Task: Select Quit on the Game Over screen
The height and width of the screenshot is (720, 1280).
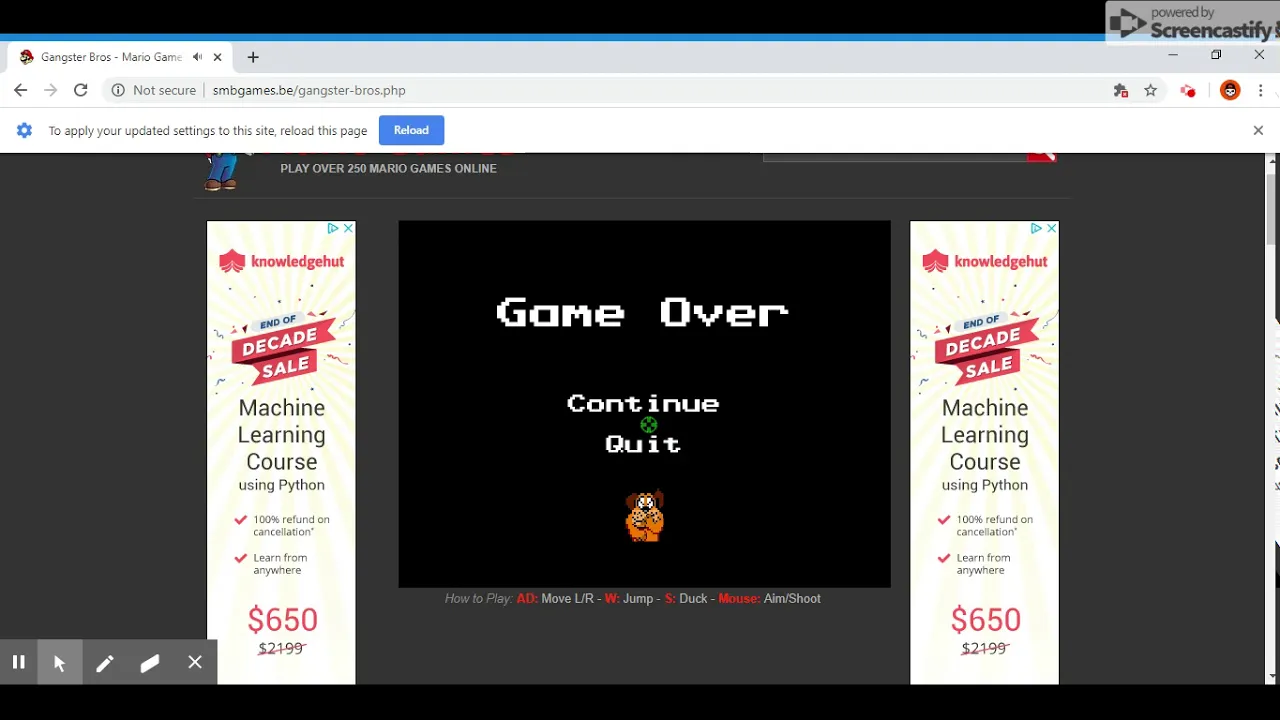Action: click(x=643, y=444)
